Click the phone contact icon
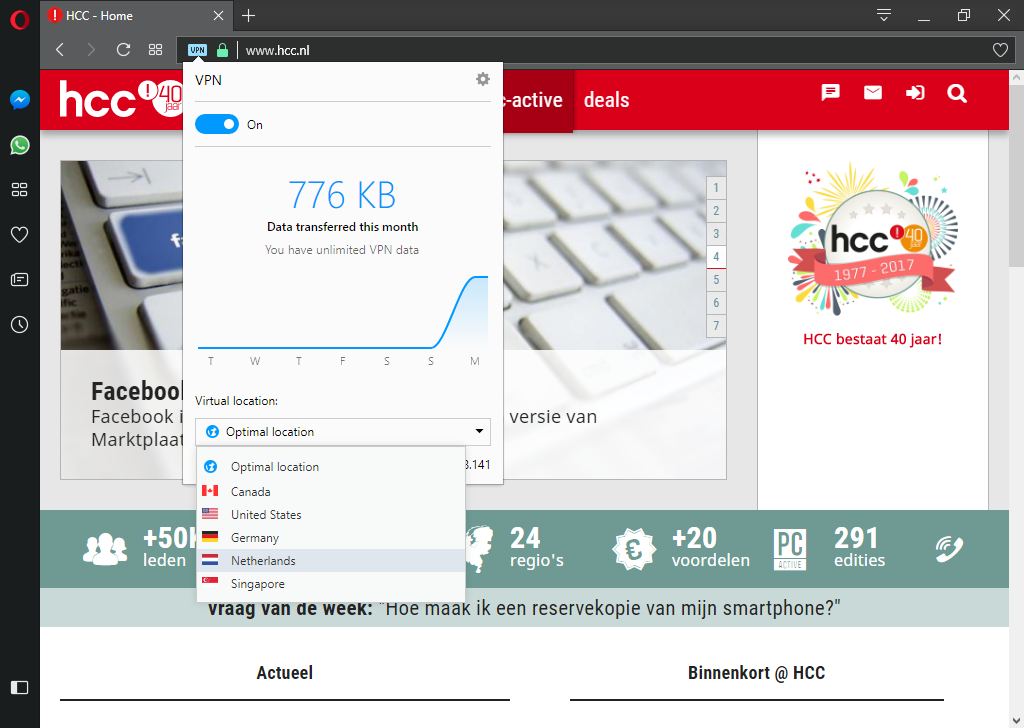Viewport: 1024px width, 728px height. (x=948, y=548)
